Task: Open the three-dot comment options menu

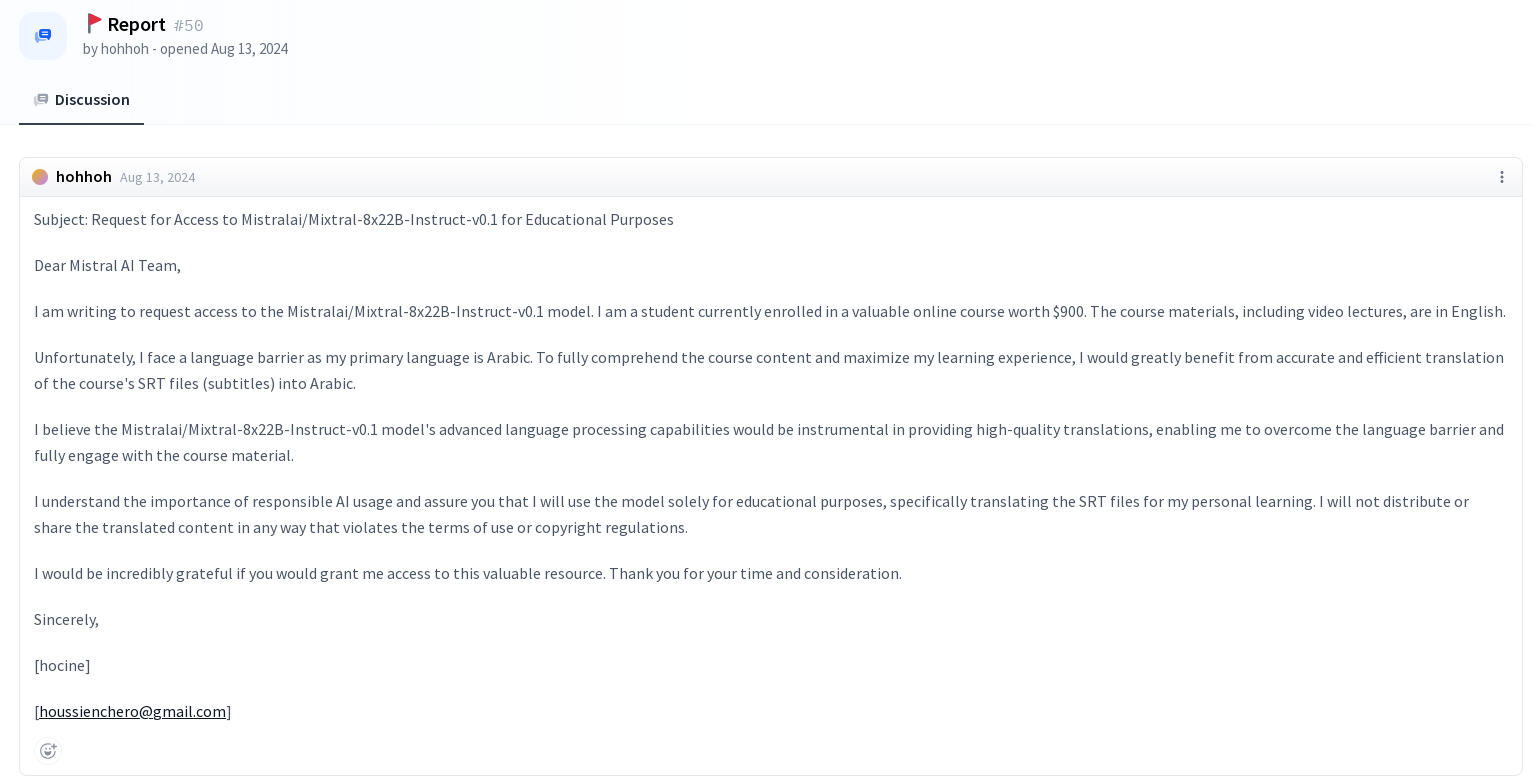Action: [1501, 177]
